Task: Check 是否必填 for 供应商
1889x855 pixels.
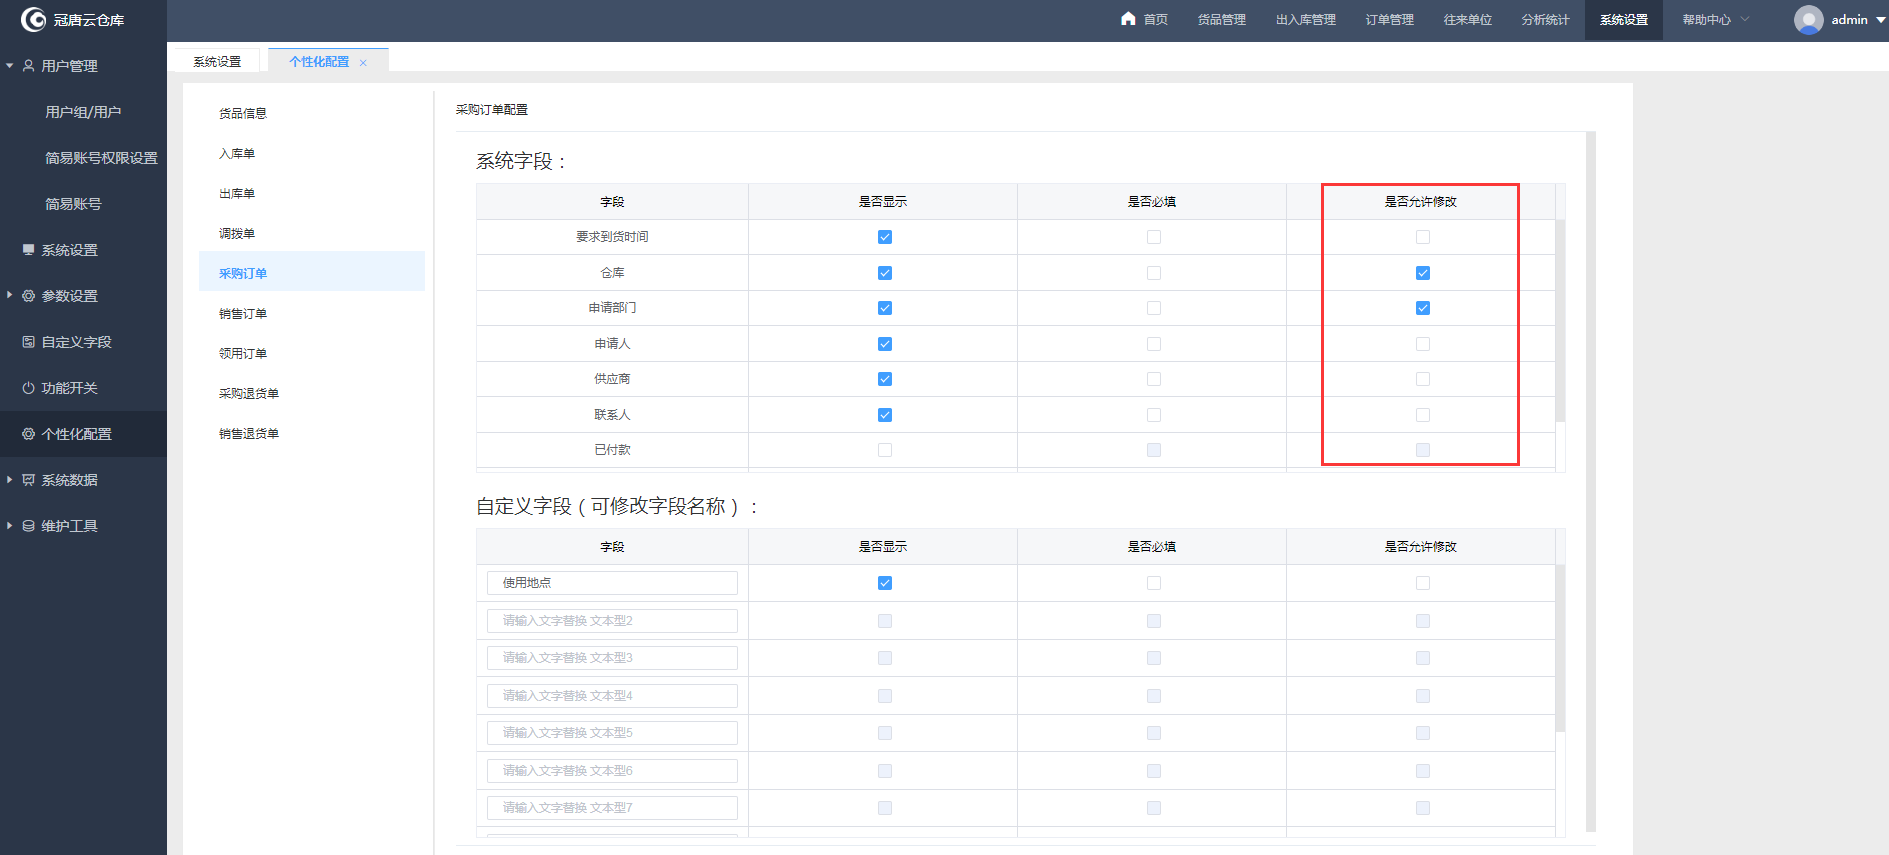Action: (1154, 379)
